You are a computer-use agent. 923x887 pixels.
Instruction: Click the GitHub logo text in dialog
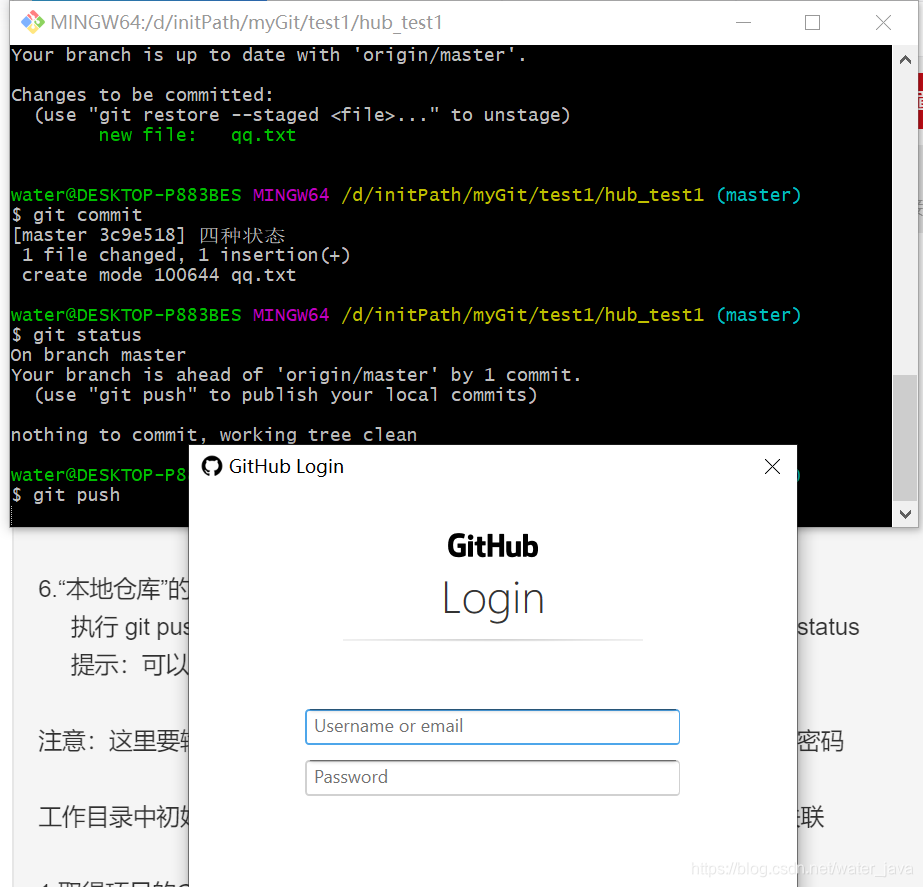pyautogui.click(x=493, y=546)
